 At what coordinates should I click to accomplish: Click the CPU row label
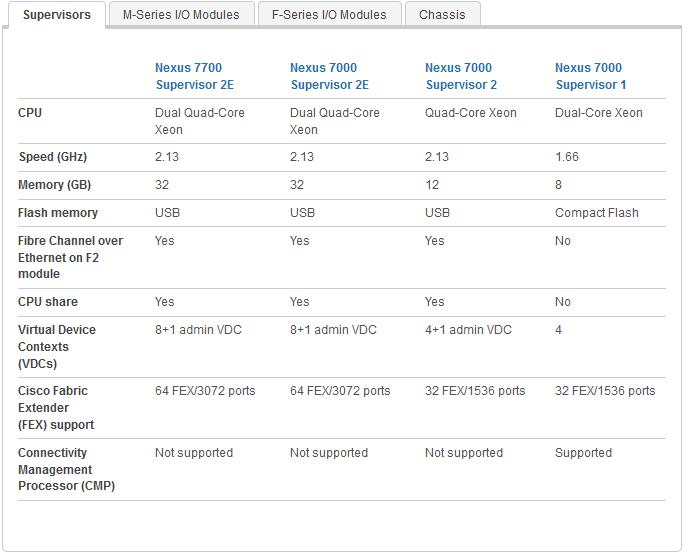click(x=30, y=113)
